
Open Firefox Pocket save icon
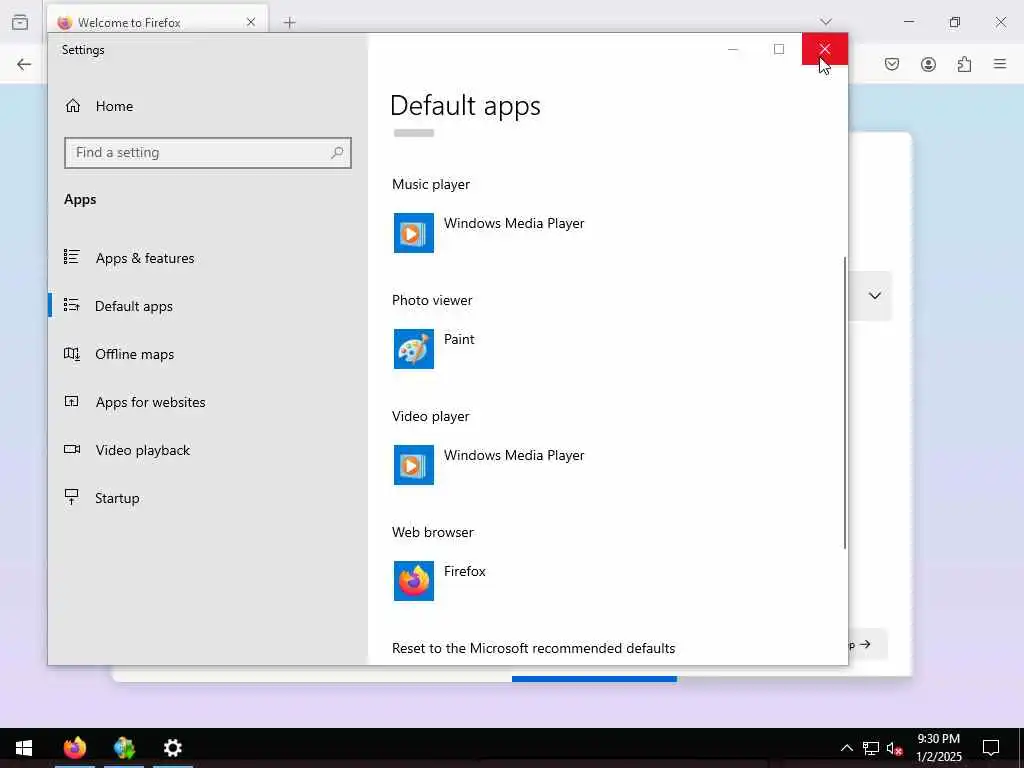click(892, 64)
